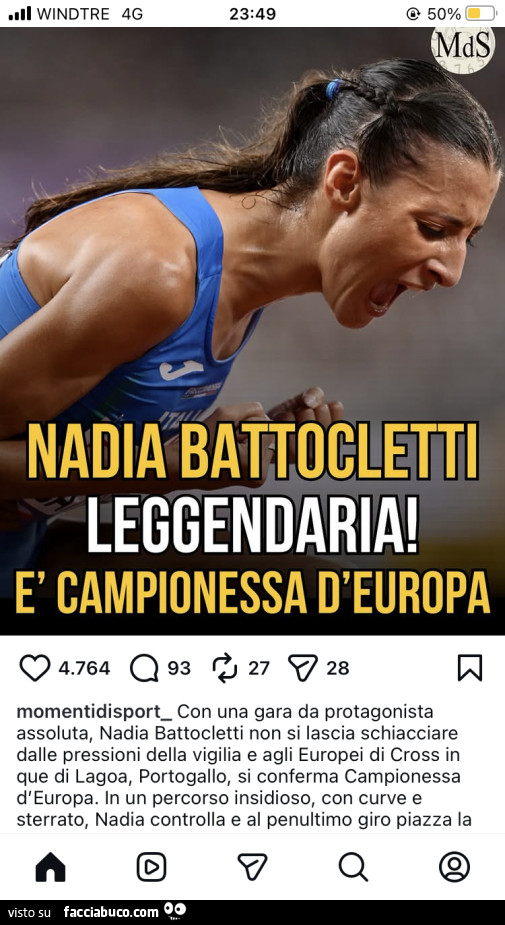View the 27 reposts count
Screen dimensions: 505x925
pyautogui.click(x=259, y=668)
